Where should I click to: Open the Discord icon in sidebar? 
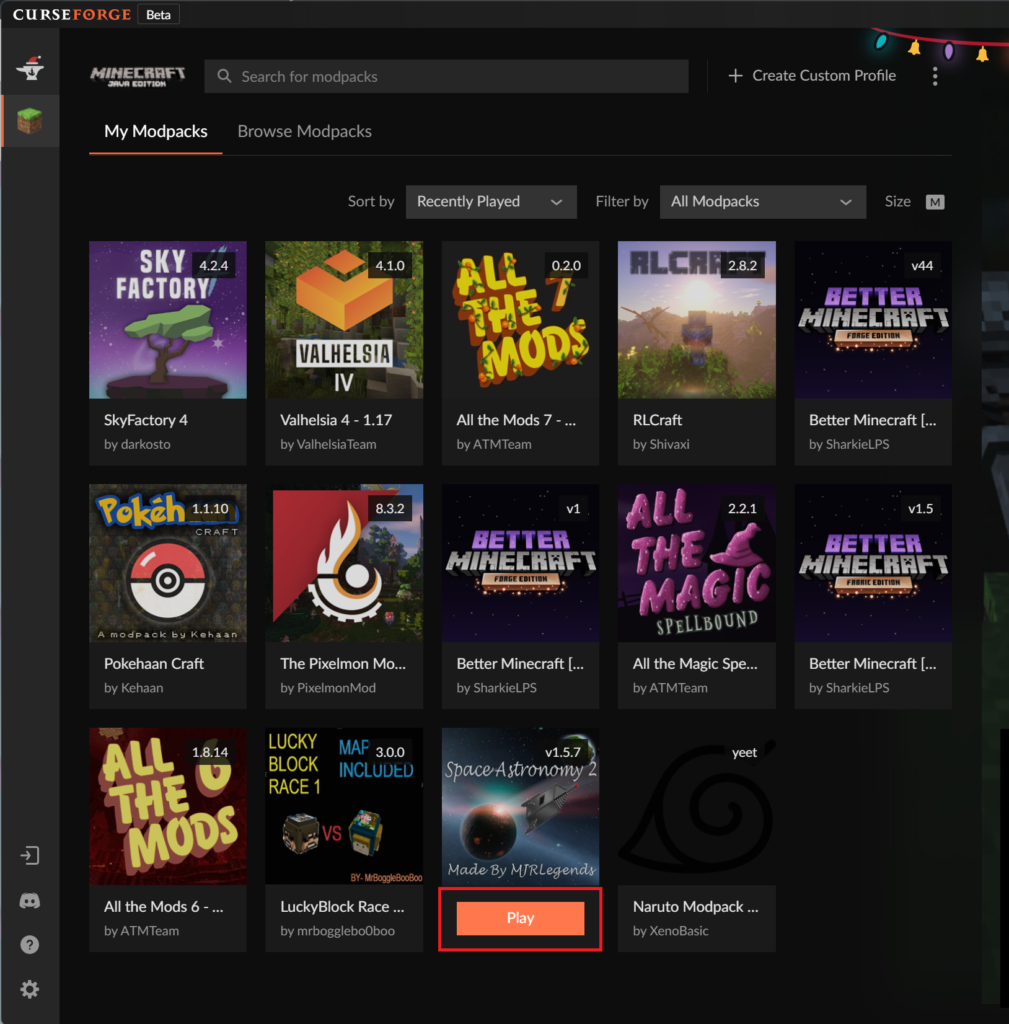pyautogui.click(x=30, y=901)
